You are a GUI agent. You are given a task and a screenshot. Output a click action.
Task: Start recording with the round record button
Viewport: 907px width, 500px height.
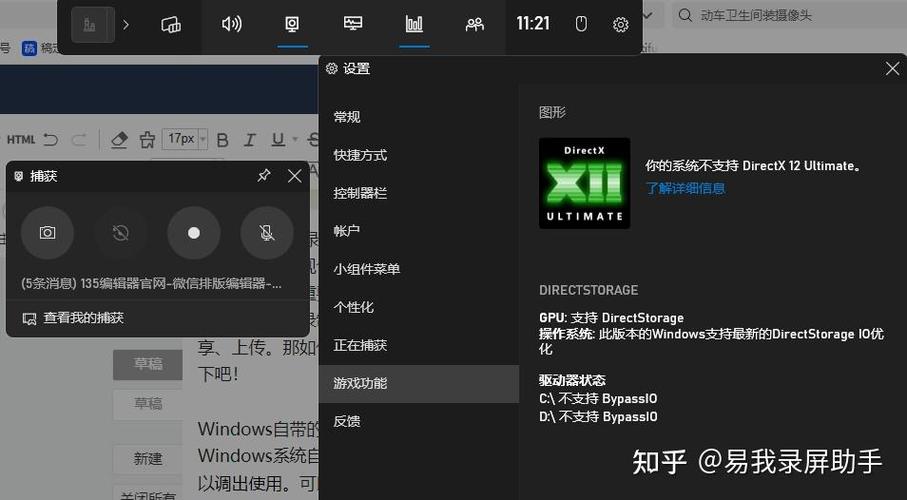194,233
